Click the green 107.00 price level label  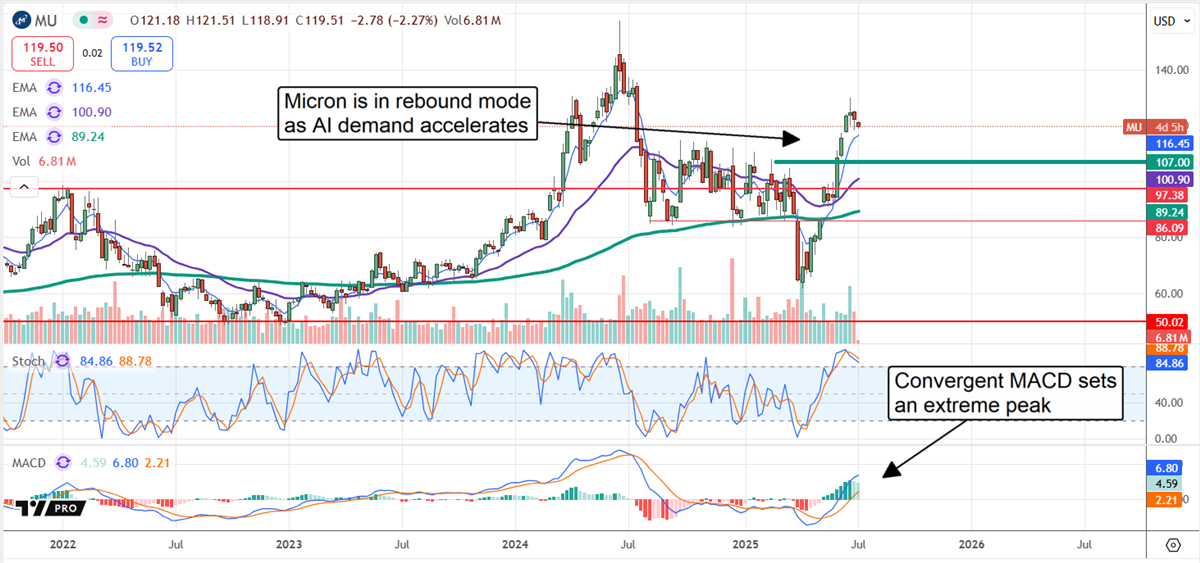pos(1170,161)
